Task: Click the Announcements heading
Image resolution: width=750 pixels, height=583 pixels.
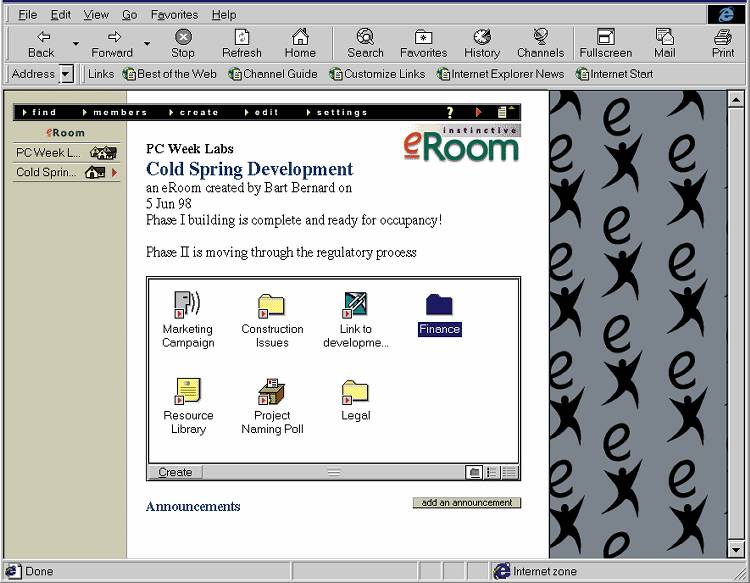Action: [193, 506]
